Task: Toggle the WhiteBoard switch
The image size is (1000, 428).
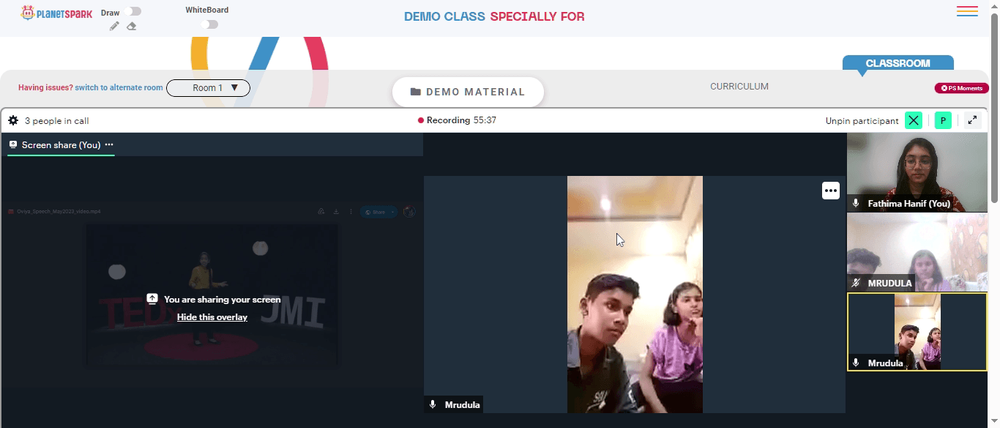Action: point(209,24)
